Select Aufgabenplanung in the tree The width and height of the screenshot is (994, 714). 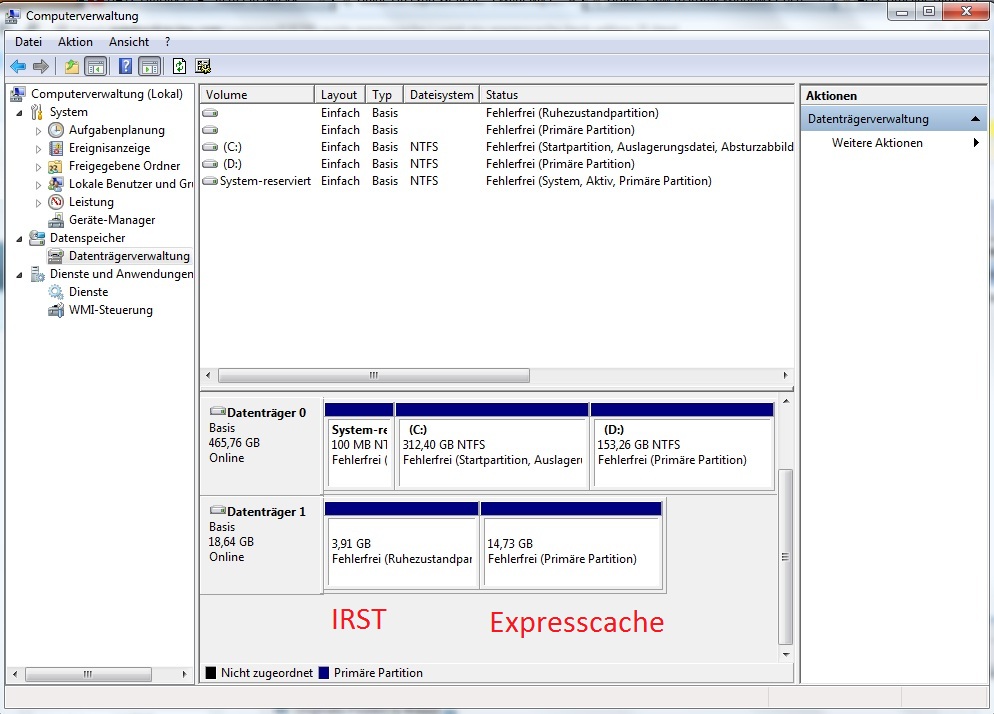pyautogui.click(x=117, y=130)
